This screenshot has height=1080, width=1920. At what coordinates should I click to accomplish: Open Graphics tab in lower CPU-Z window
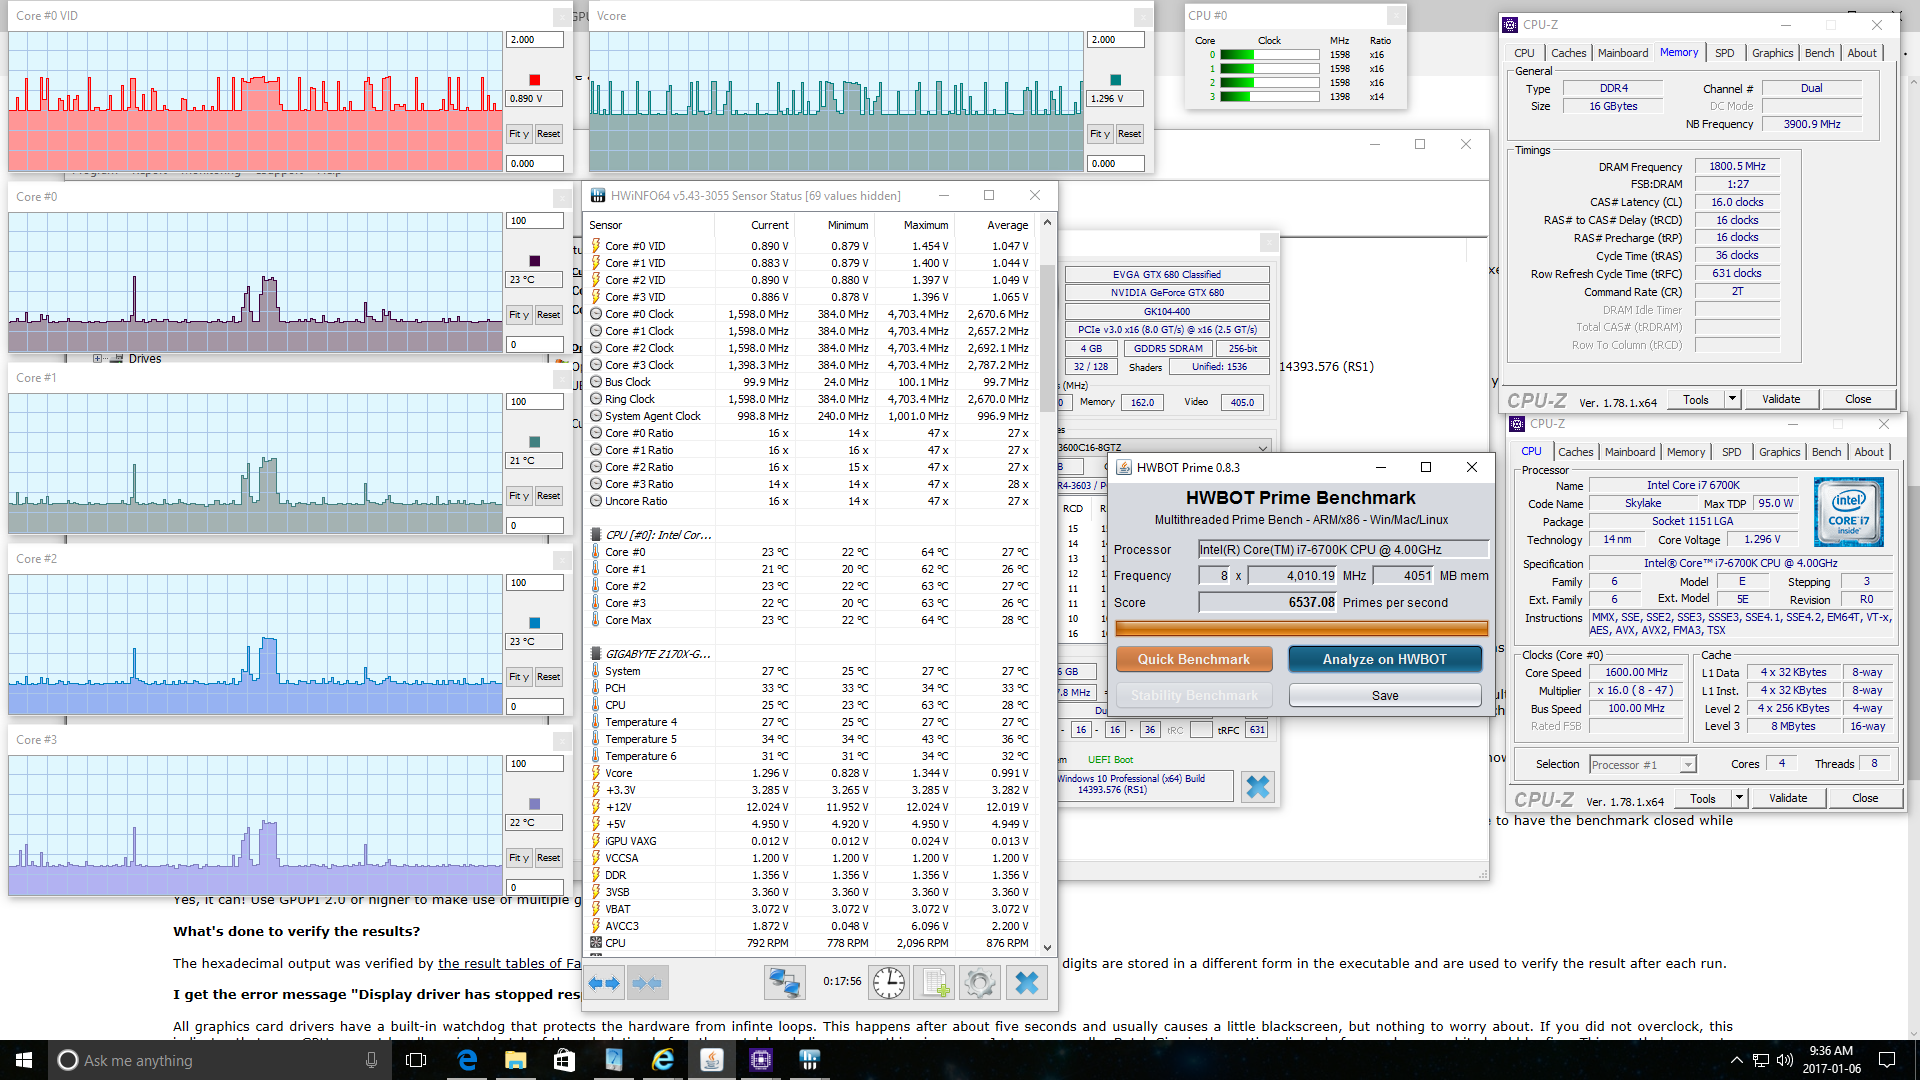coord(1780,452)
